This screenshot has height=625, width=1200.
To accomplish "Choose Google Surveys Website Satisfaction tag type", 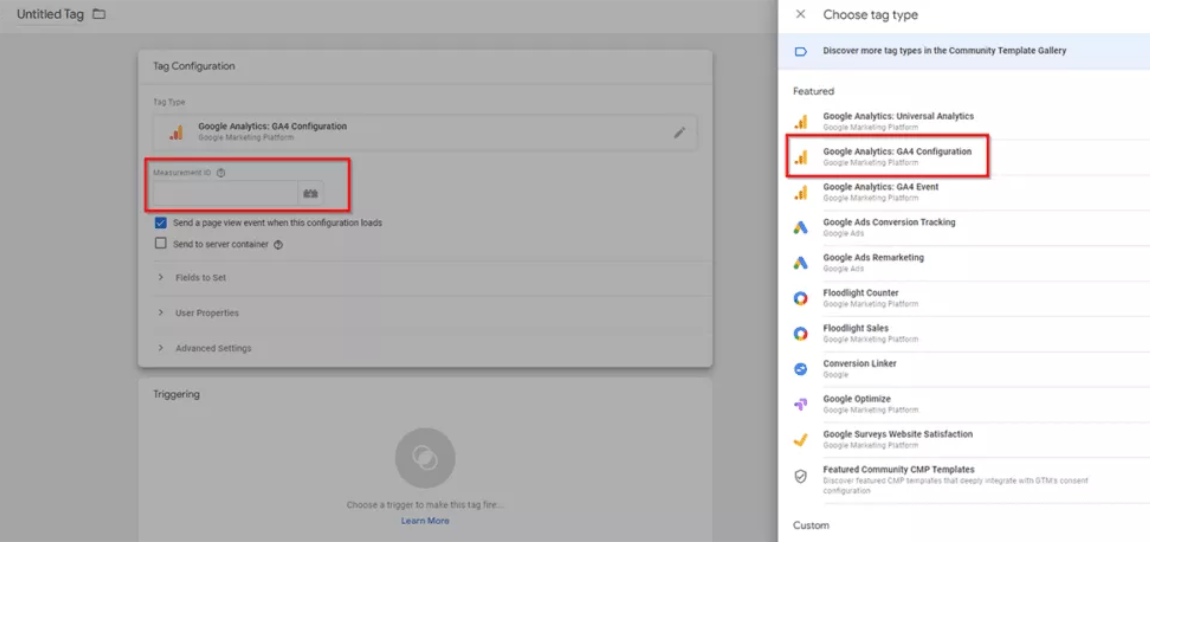I will (x=964, y=439).
